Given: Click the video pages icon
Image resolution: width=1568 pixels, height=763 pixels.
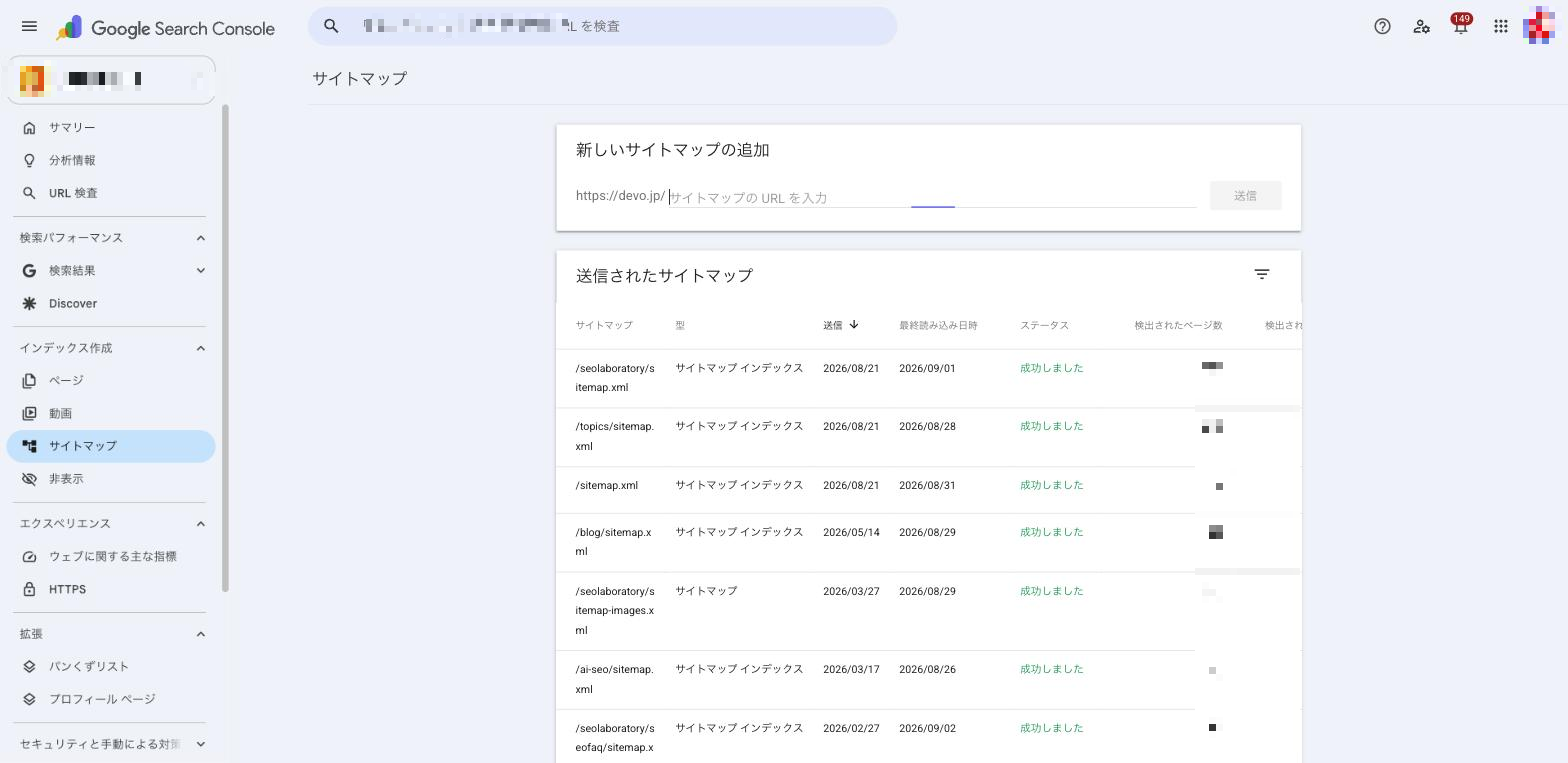Looking at the screenshot, I should tap(29, 413).
